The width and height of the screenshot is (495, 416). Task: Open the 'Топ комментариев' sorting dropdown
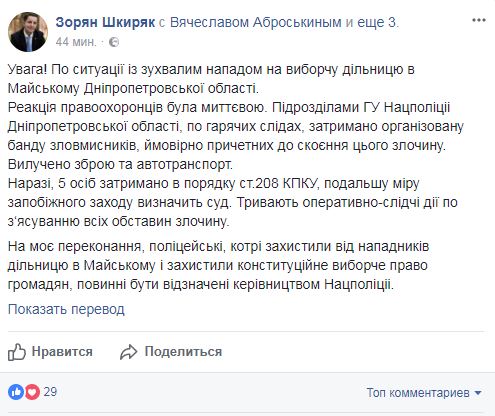[424, 393]
